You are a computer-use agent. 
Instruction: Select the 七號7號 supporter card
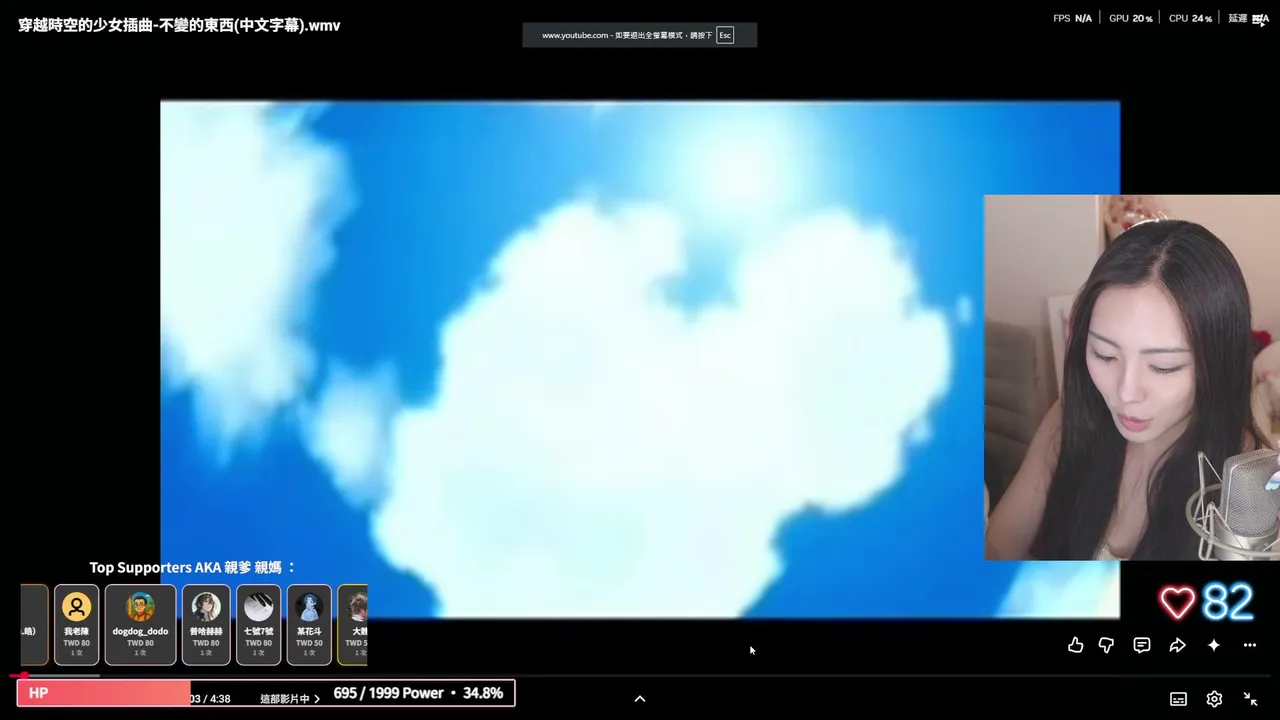tap(258, 625)
